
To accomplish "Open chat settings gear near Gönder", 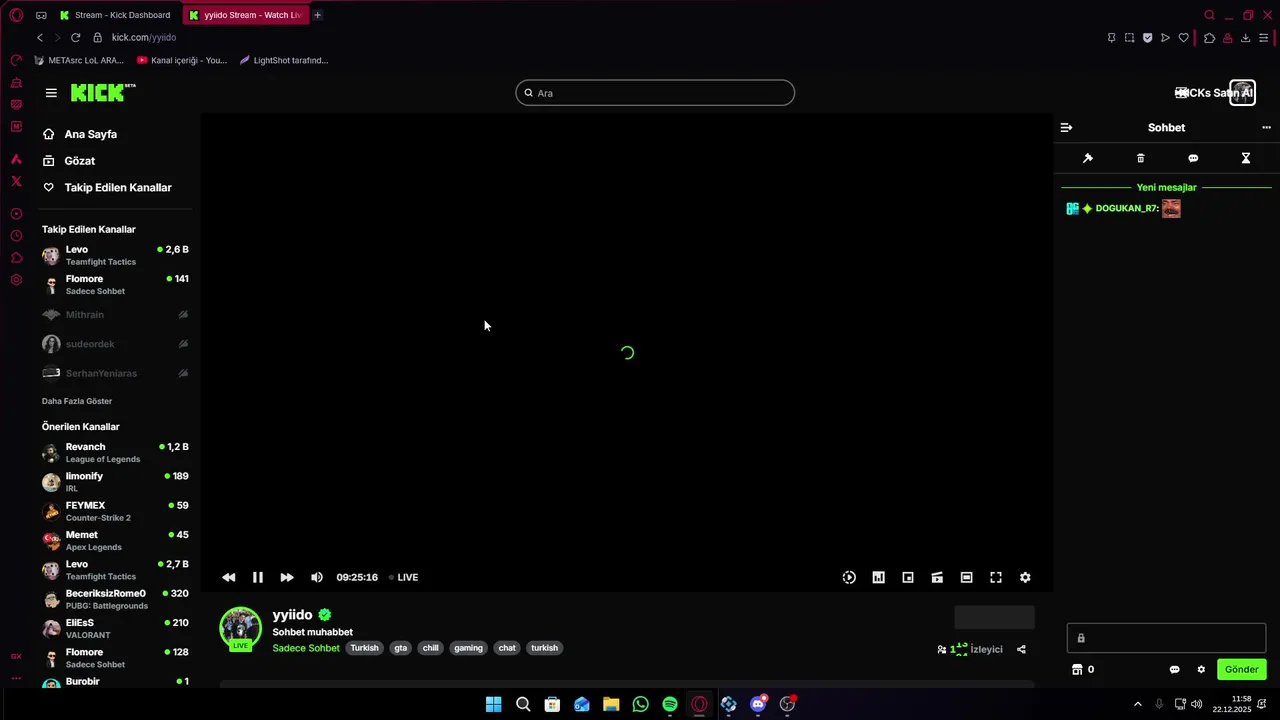I will (1201, 669).
